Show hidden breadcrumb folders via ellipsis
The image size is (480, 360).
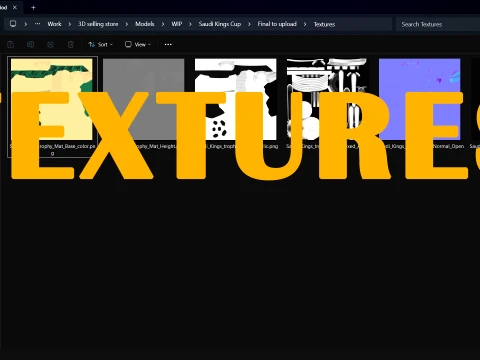click(37, 24)
